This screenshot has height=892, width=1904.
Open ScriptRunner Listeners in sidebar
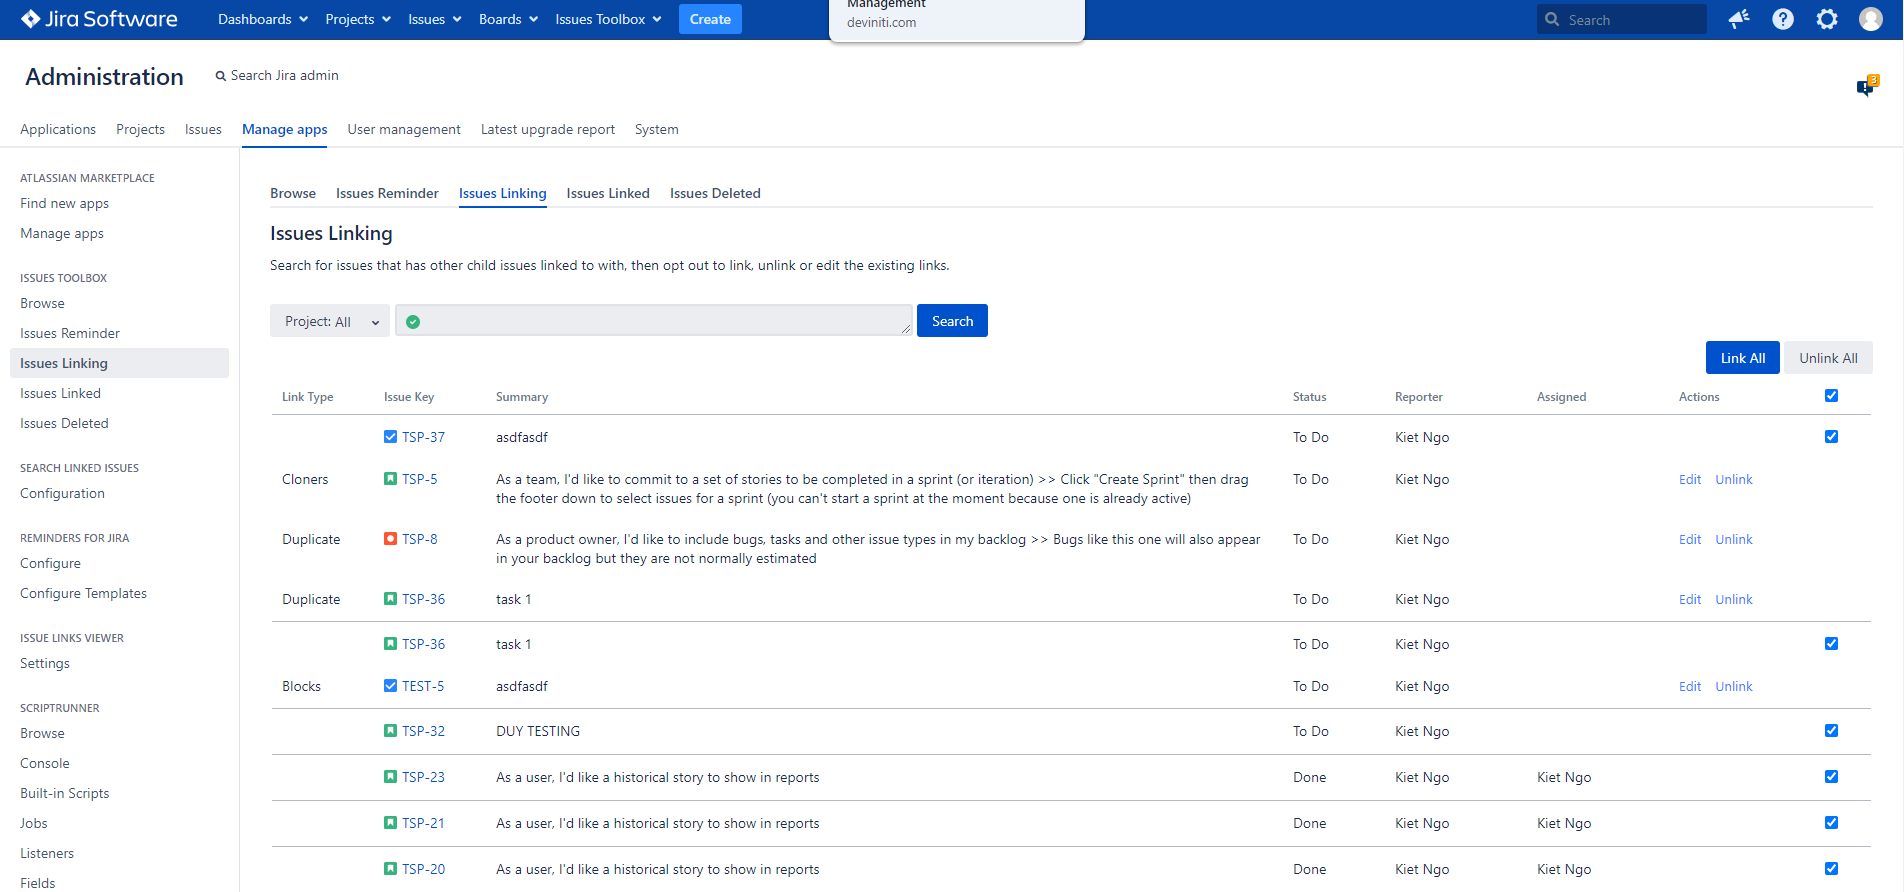(x=47, y=853)
